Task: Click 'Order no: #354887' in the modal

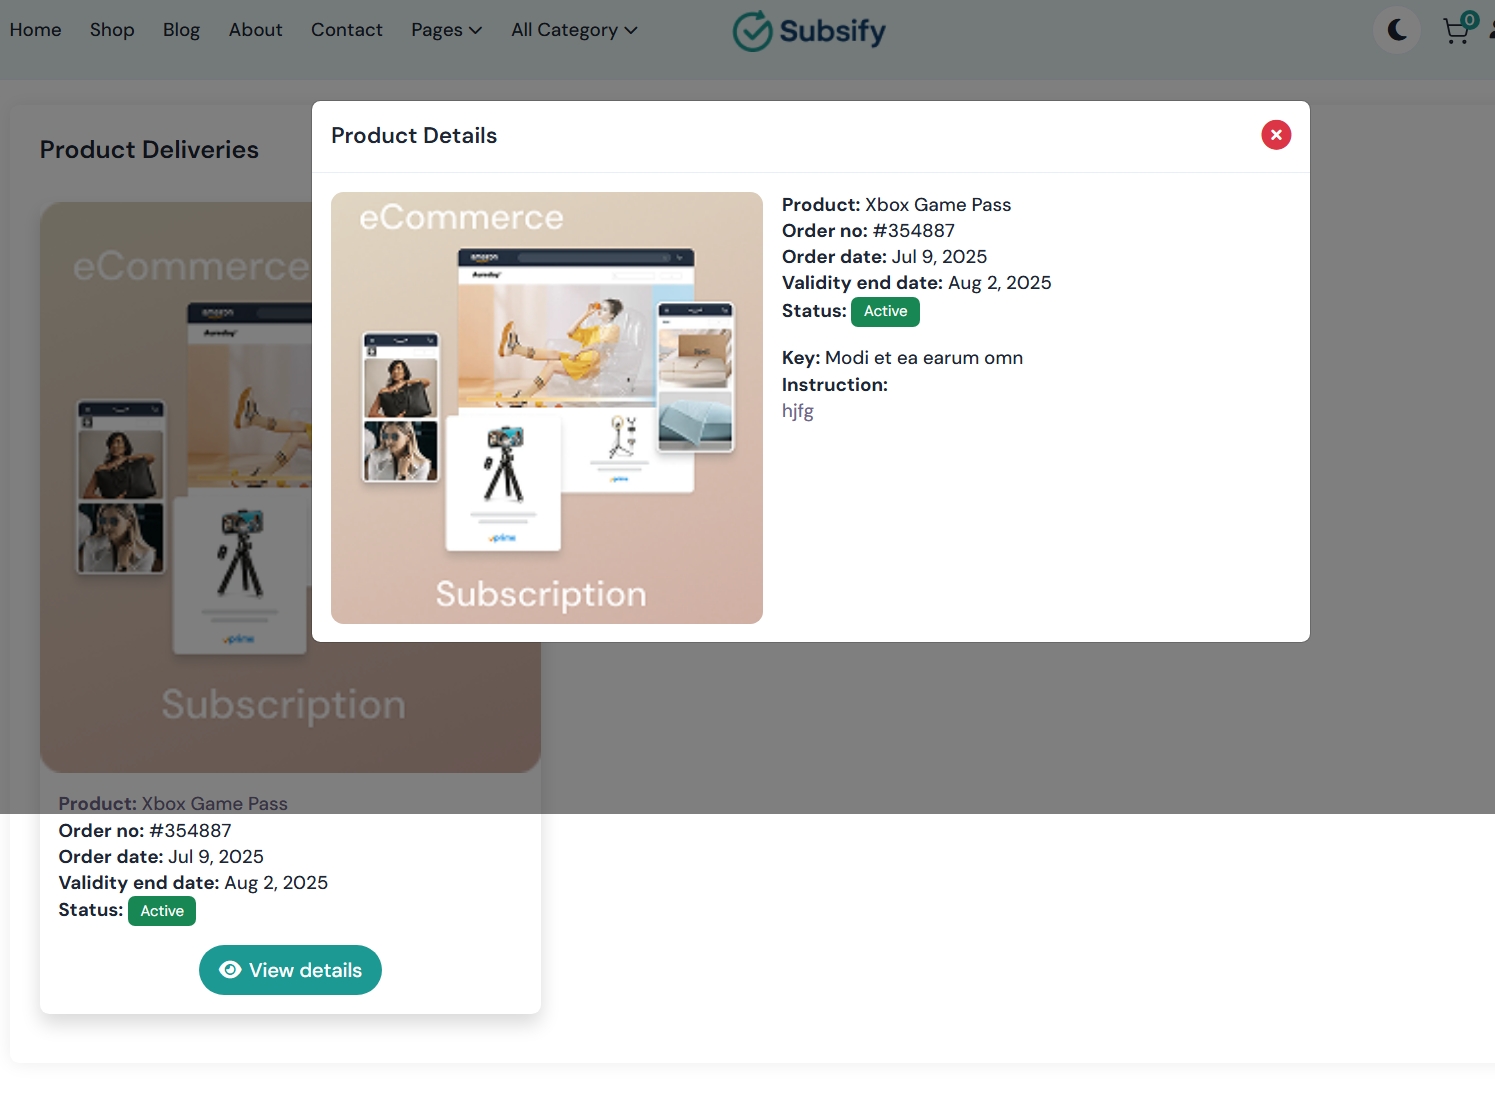Action: pyautogui.click(x=868, y=231)
